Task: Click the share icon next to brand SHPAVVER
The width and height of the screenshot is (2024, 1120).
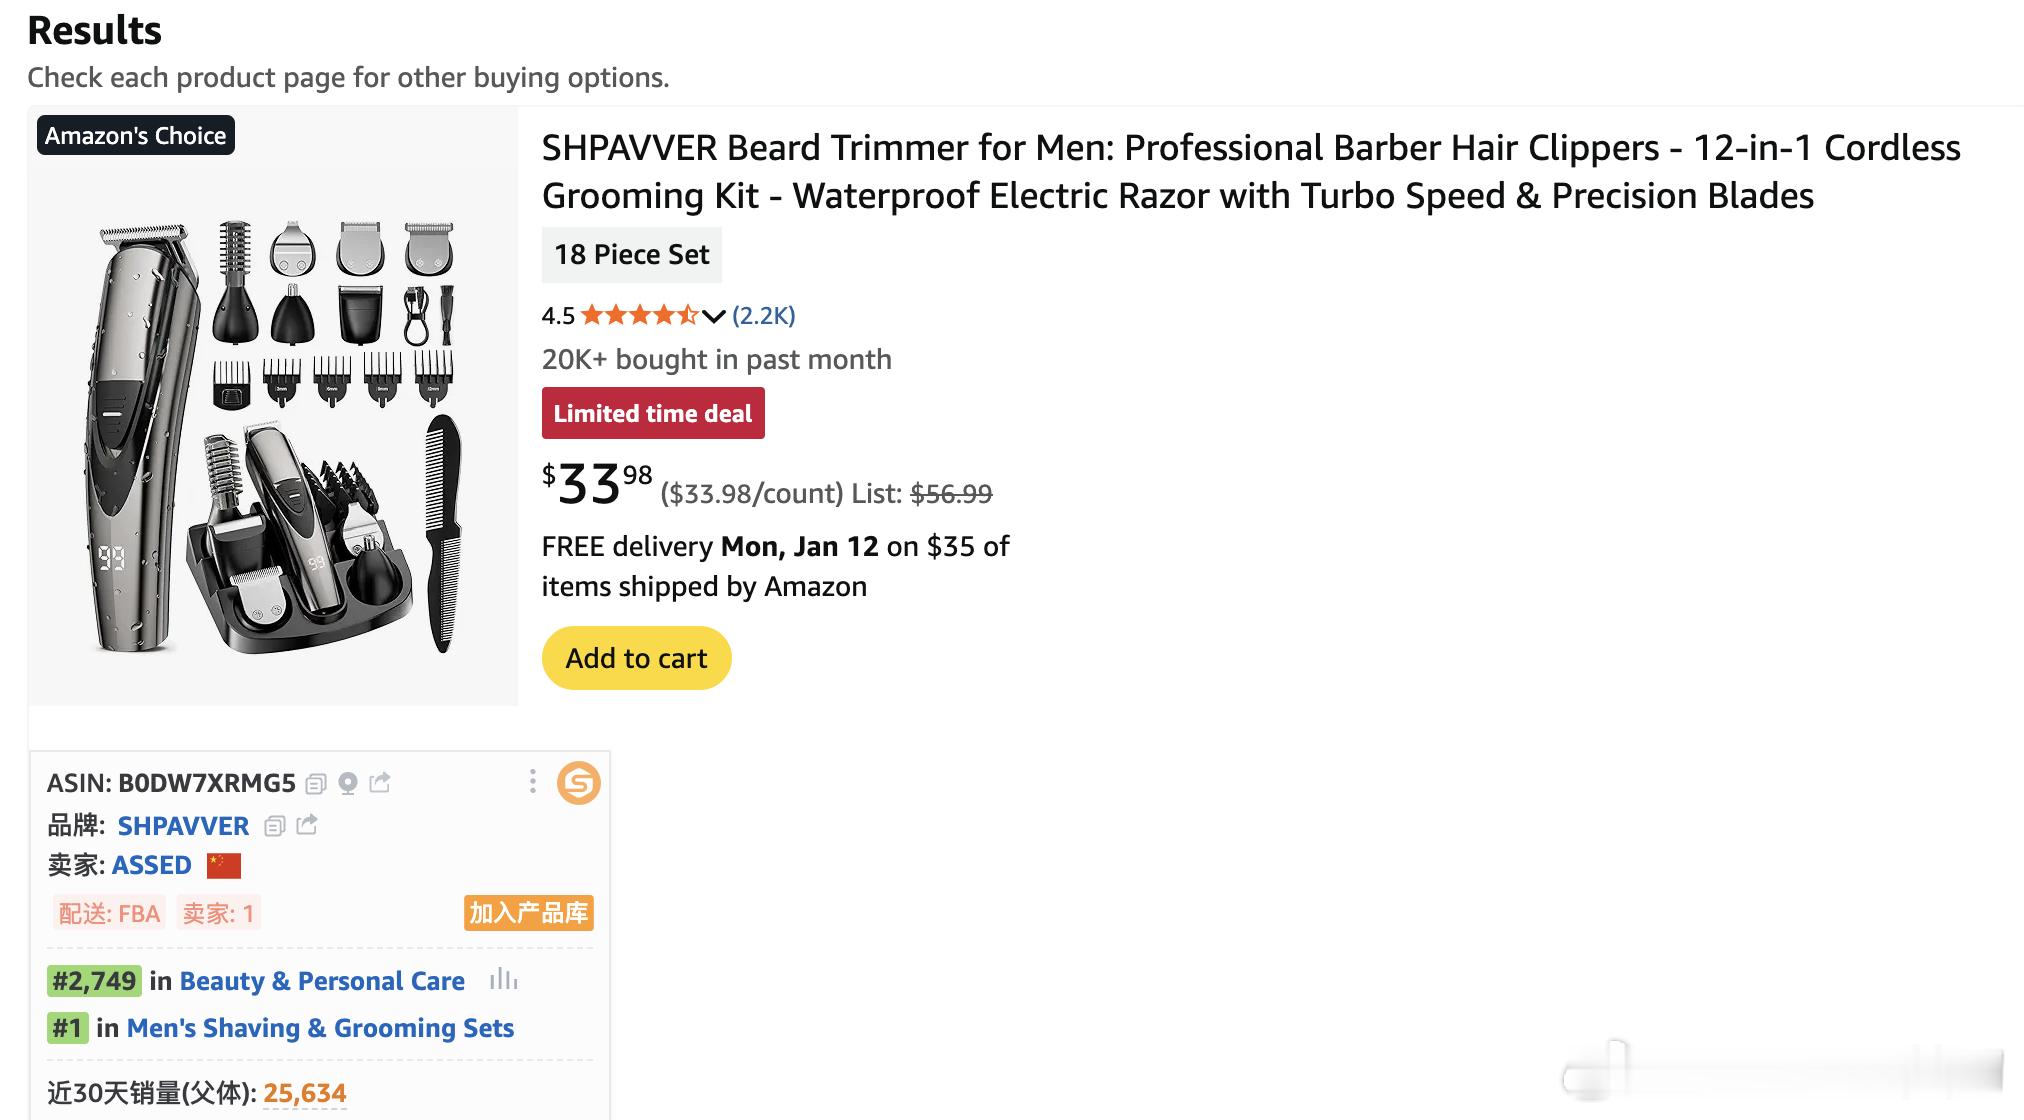Action: click(x=307, y=825)
